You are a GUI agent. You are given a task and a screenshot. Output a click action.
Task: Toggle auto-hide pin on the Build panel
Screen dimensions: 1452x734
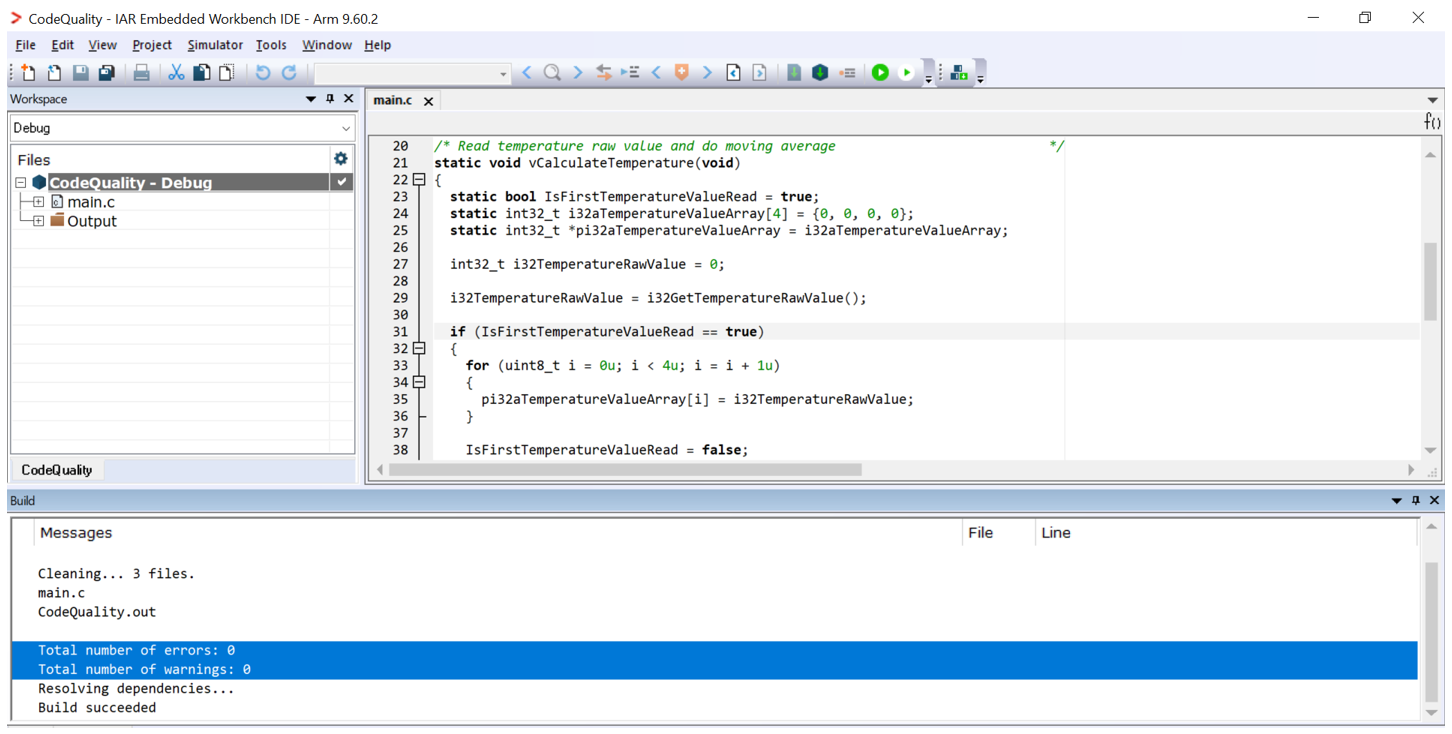click(1414, 500)
